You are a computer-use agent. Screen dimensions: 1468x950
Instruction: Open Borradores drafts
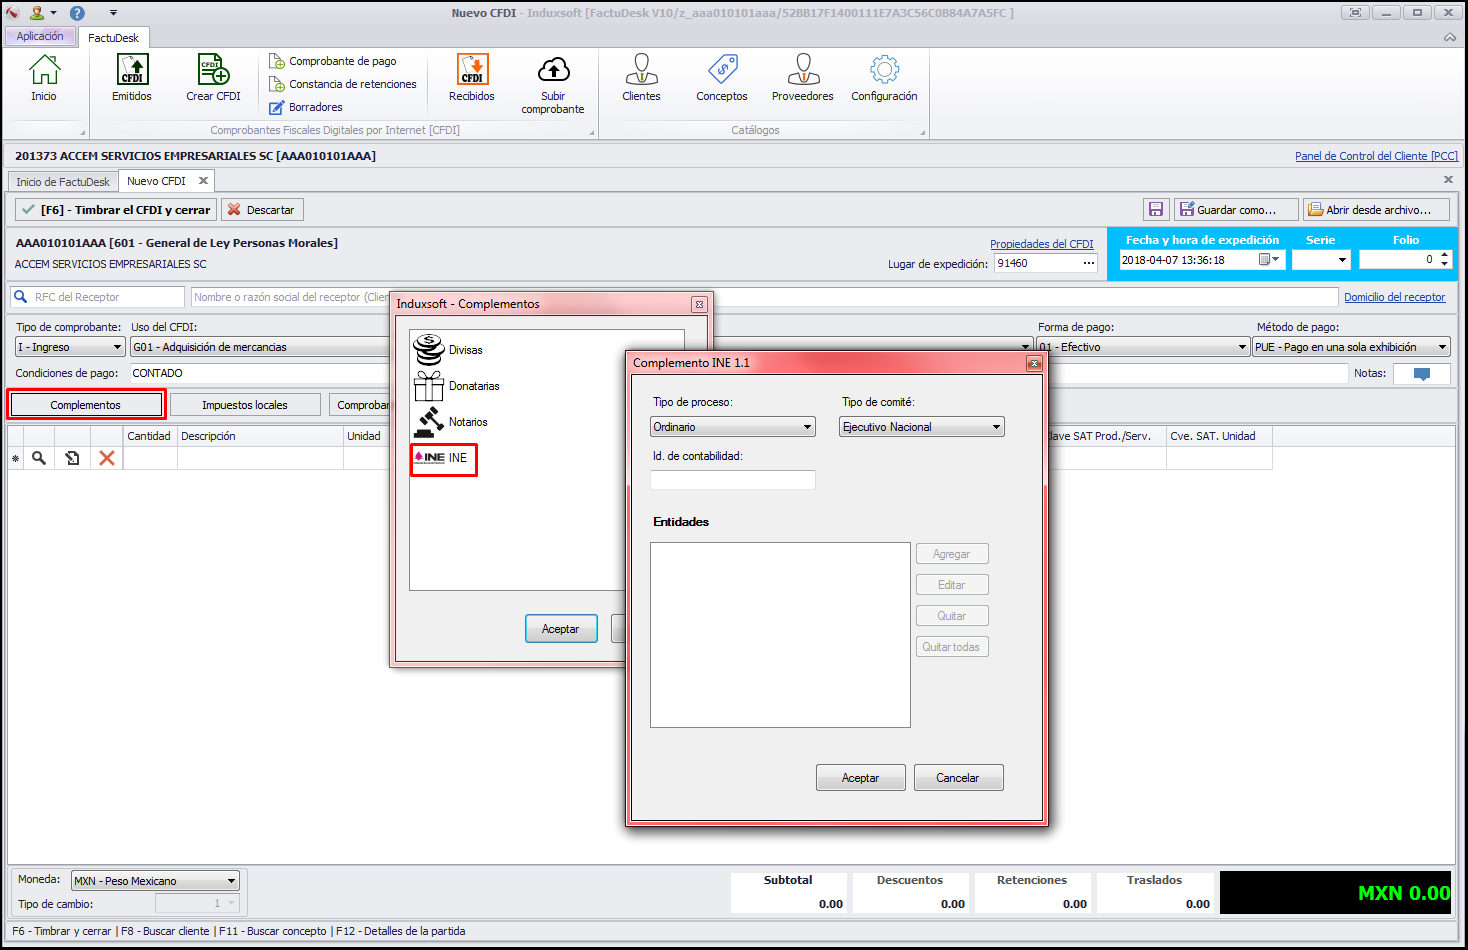[306, 107]
